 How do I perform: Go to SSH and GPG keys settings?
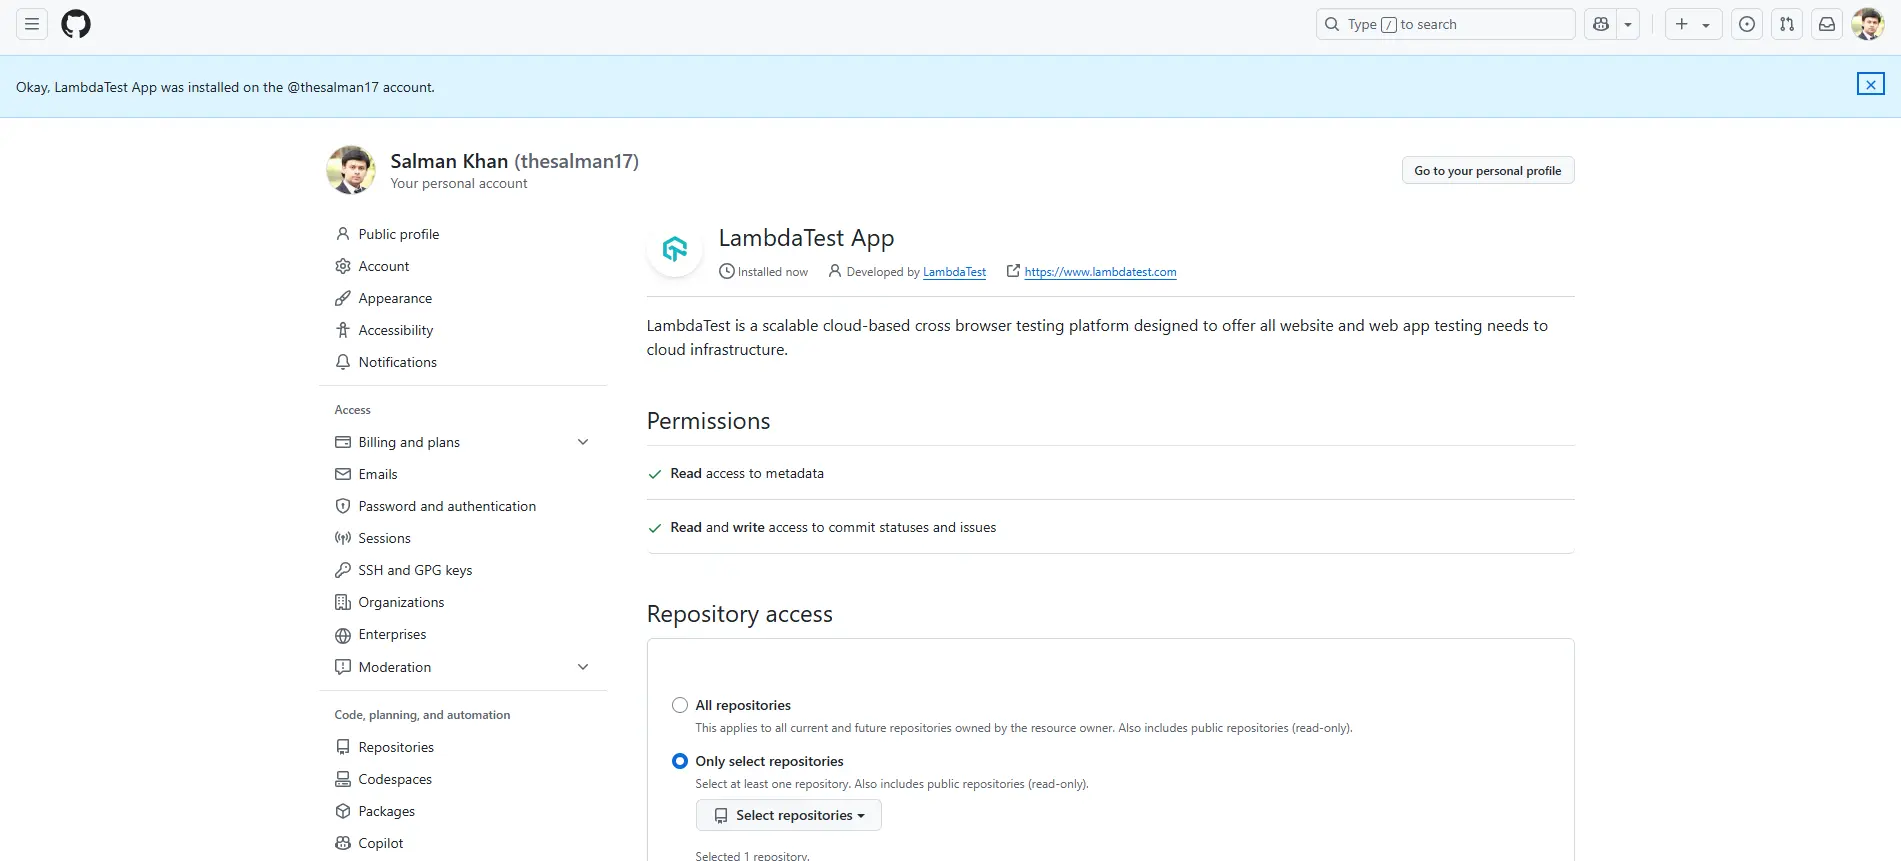point(415,570)
